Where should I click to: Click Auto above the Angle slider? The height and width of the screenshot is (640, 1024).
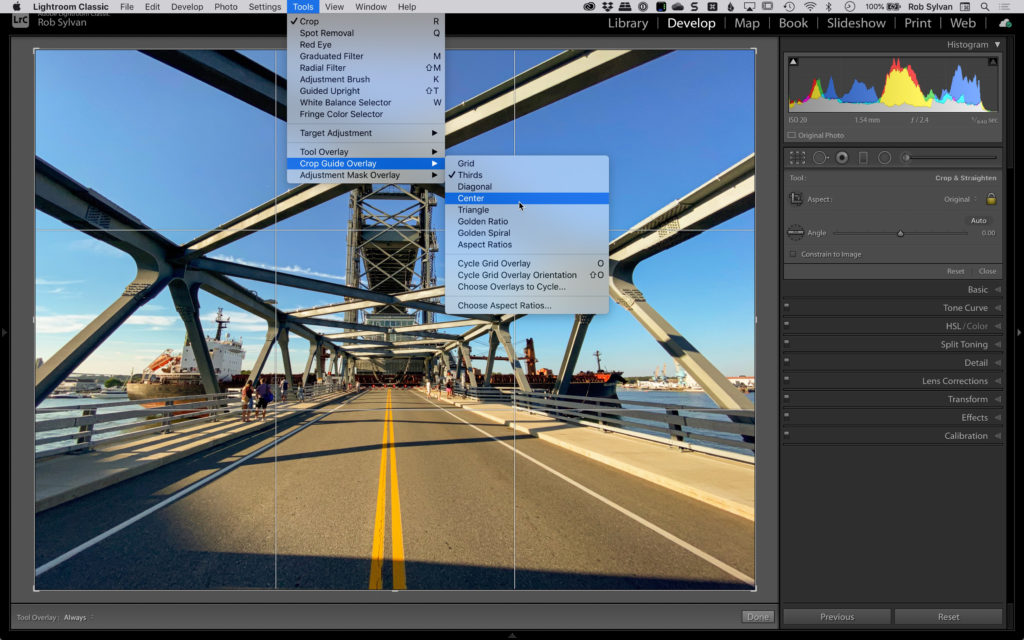coord(978,220)
